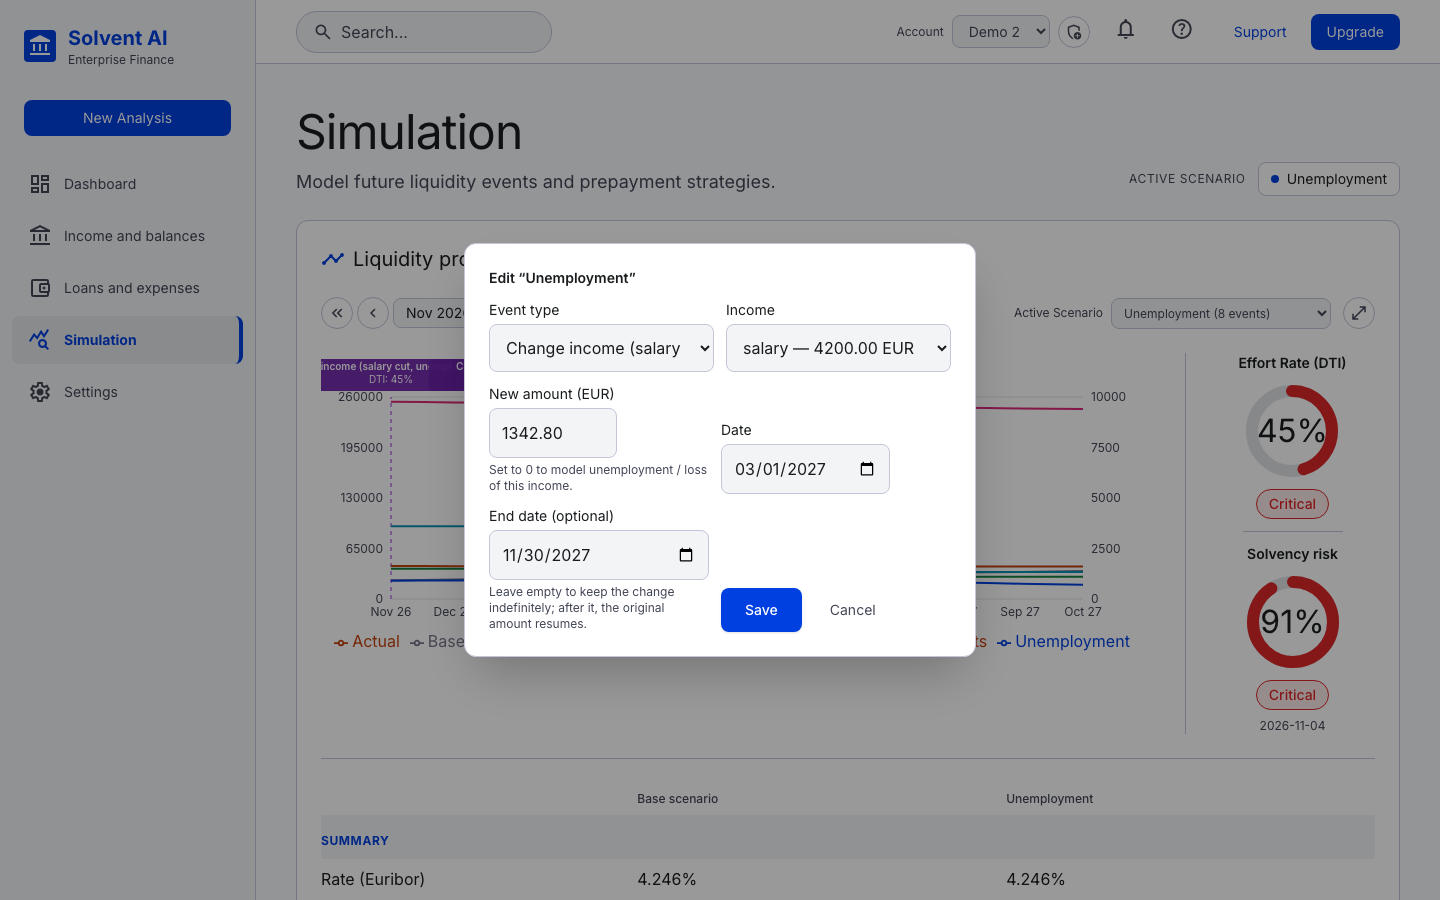1440x900 pixels.
Task: Click the End date field showing 11/30/2027
Action: tap(599, 555)
